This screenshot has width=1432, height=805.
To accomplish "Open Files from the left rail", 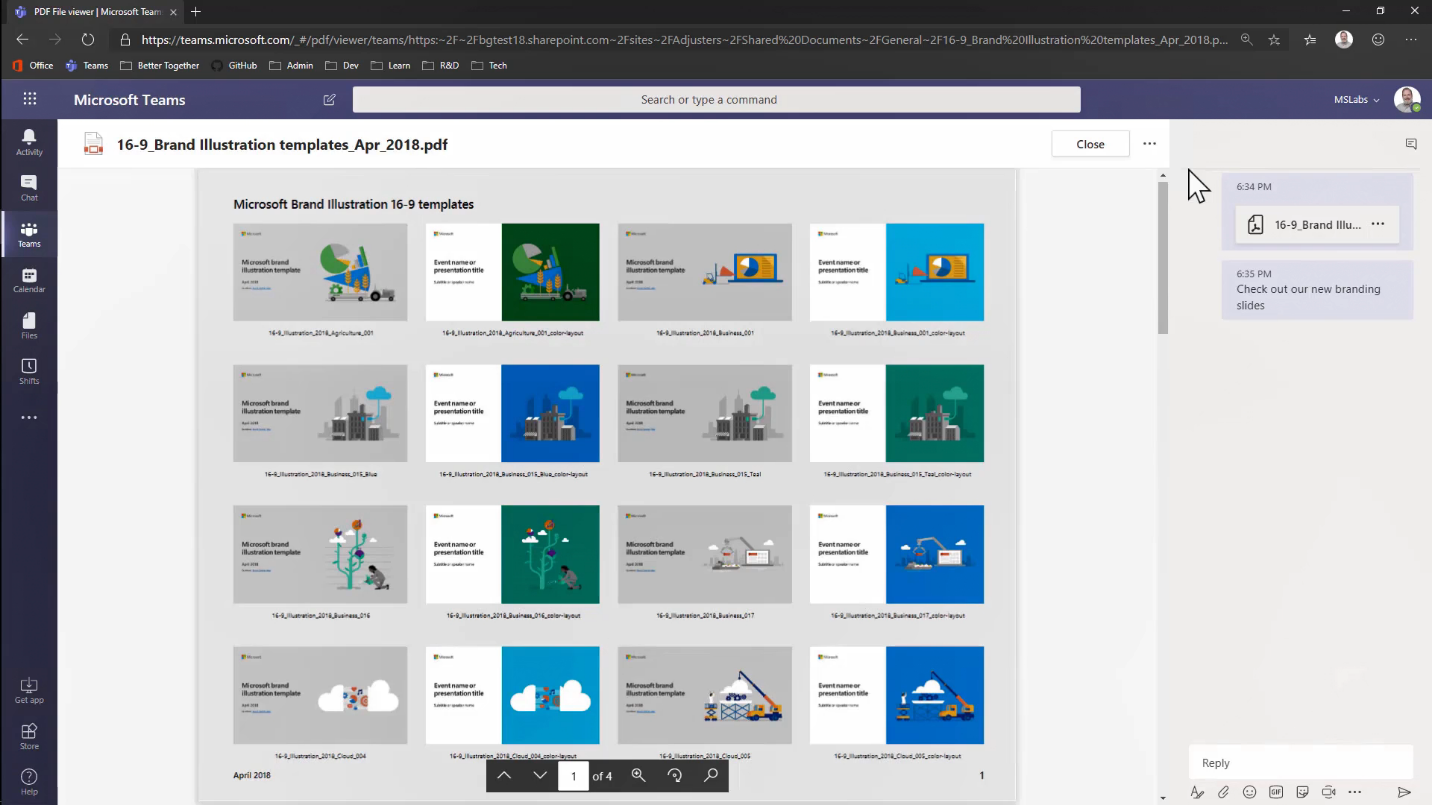I will click(29, 326).
